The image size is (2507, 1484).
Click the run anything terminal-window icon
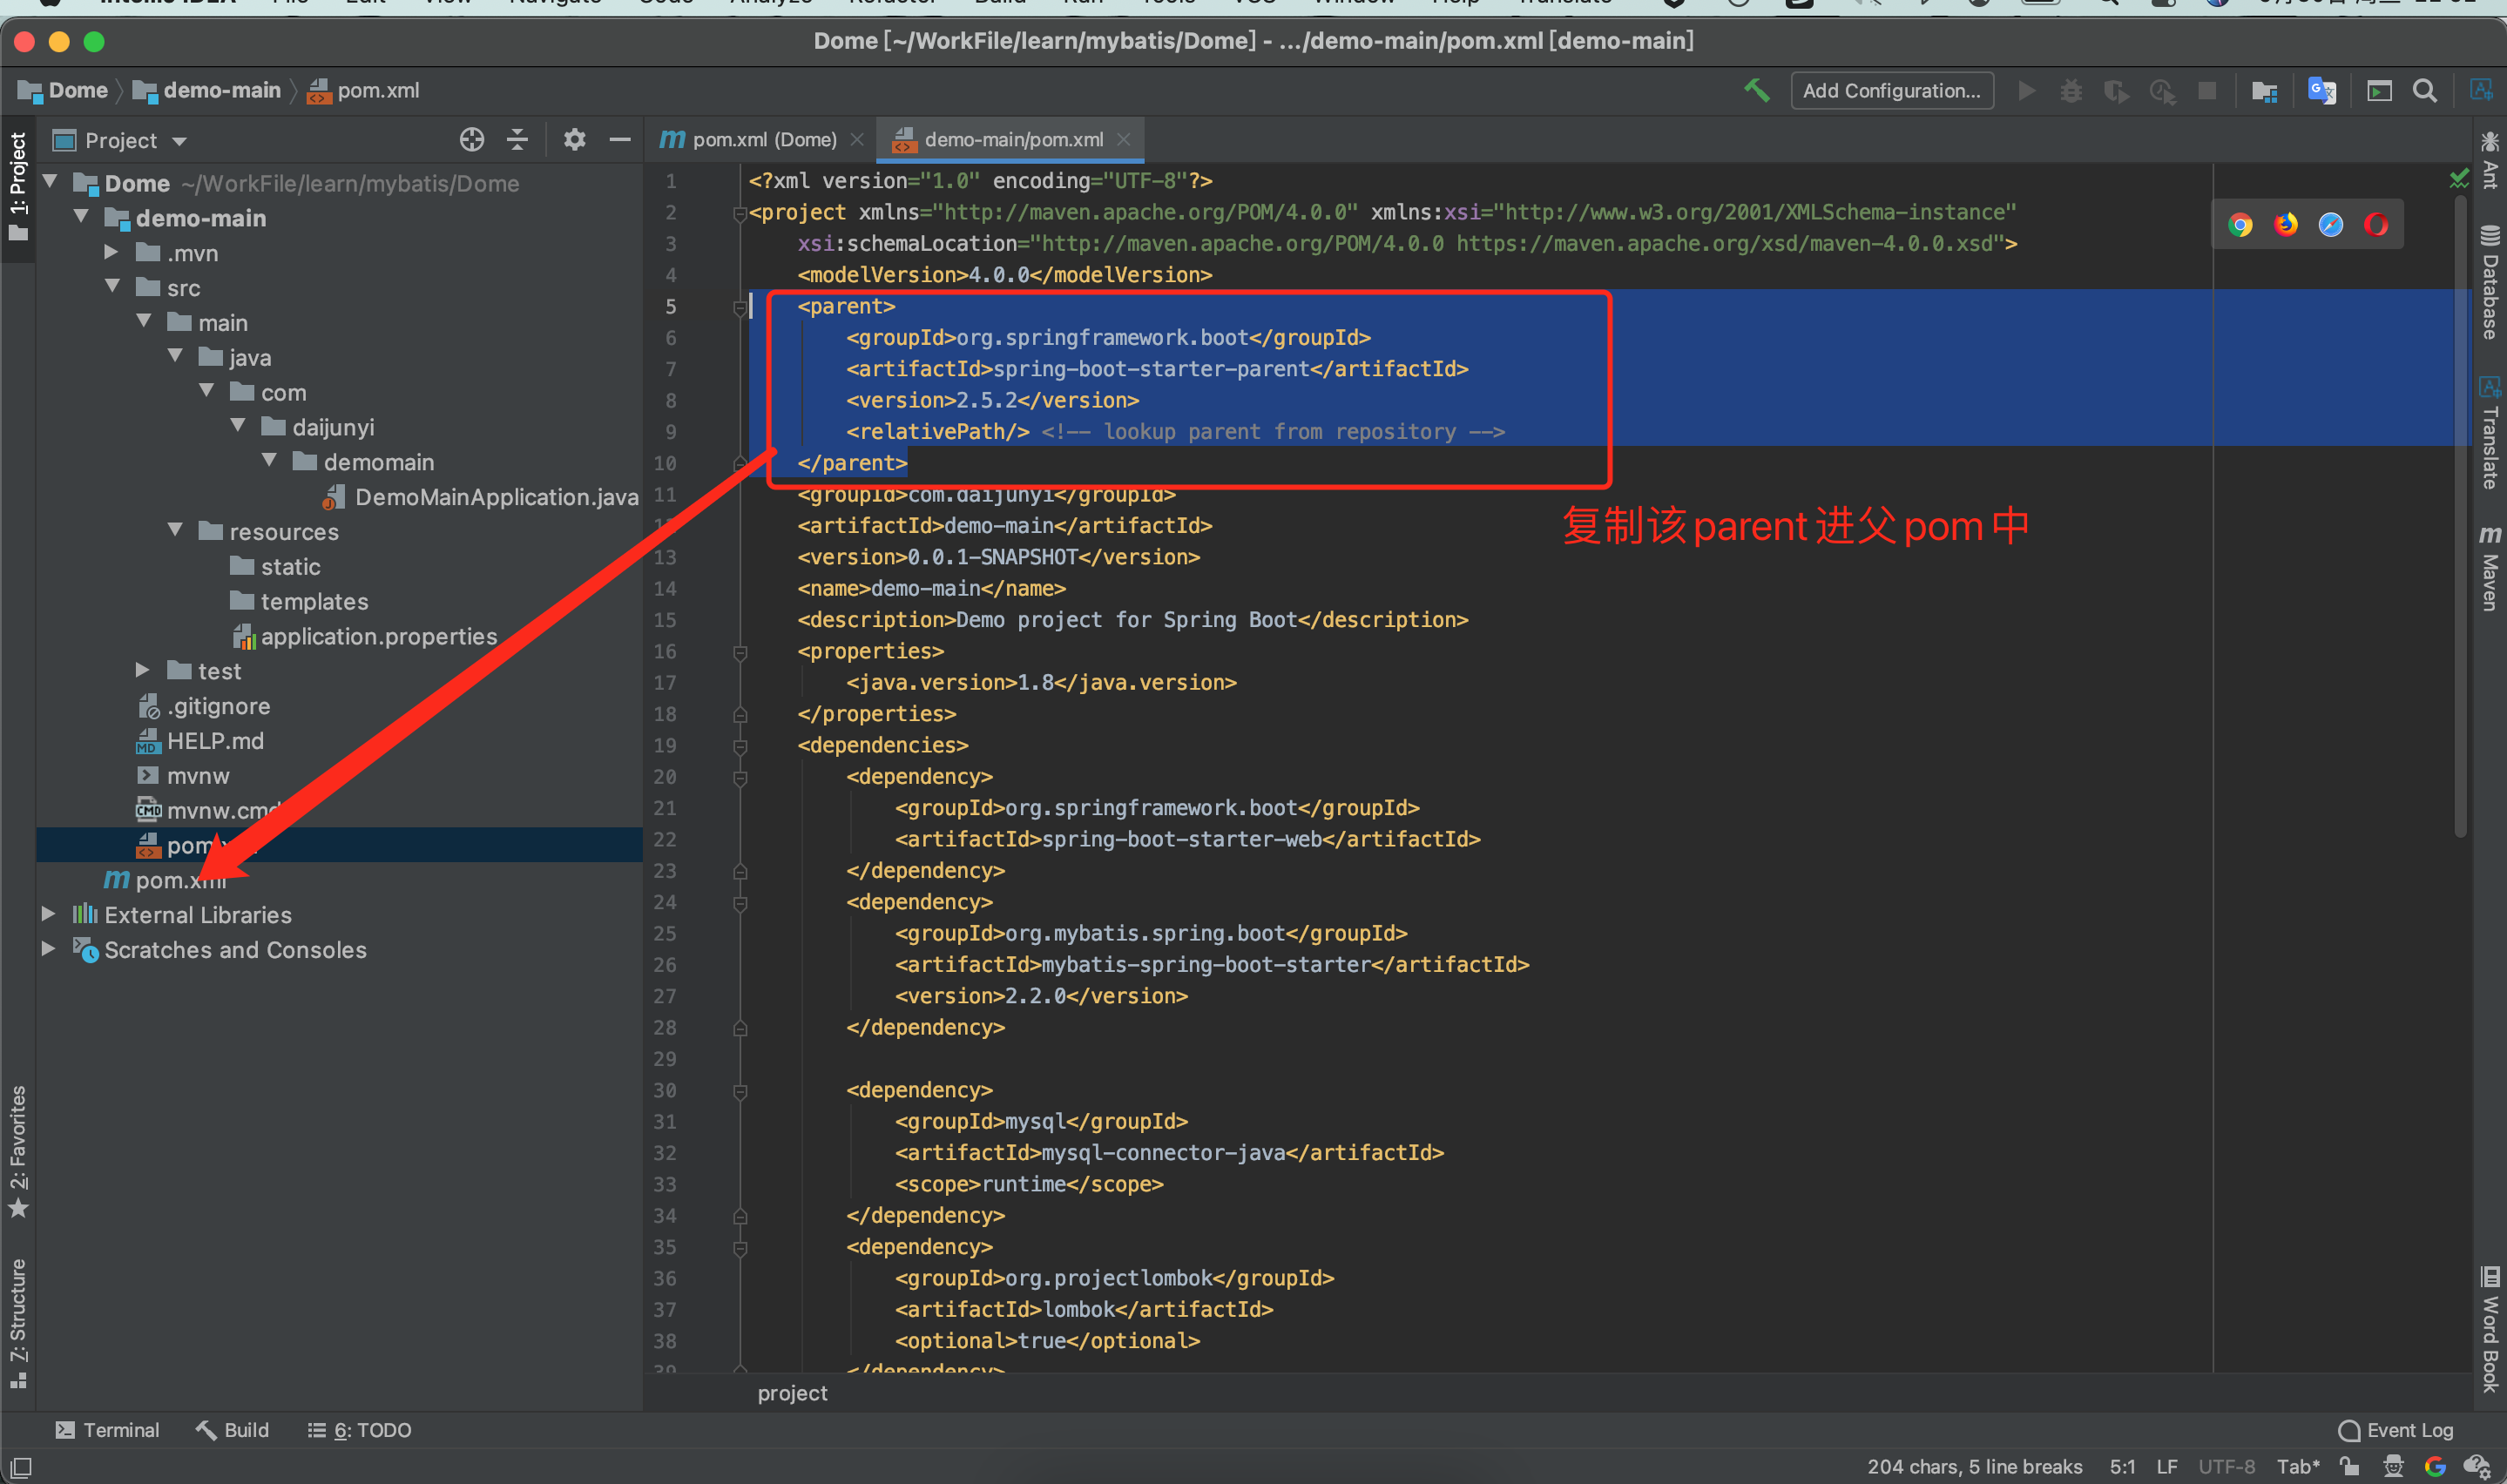(2379, 91)
